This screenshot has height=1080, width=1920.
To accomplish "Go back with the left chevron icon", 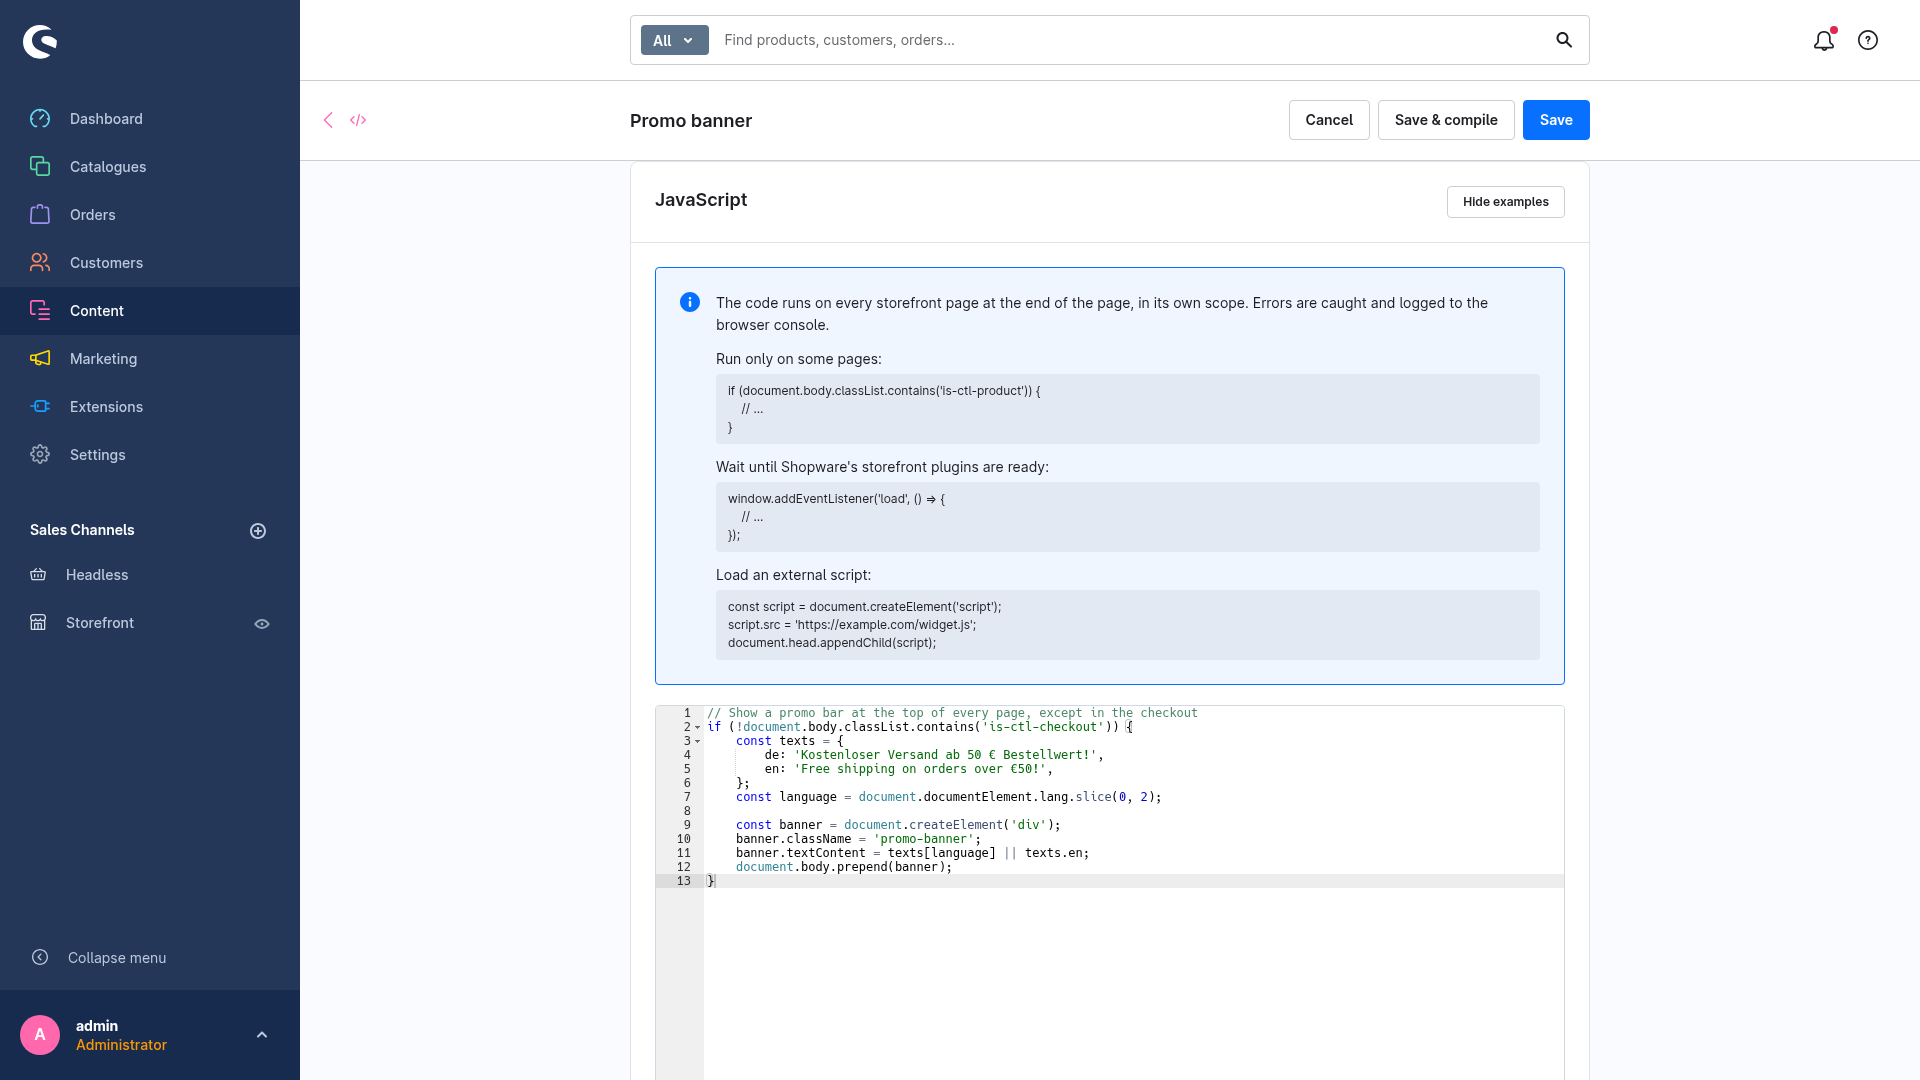I will [x=328, y=120].
